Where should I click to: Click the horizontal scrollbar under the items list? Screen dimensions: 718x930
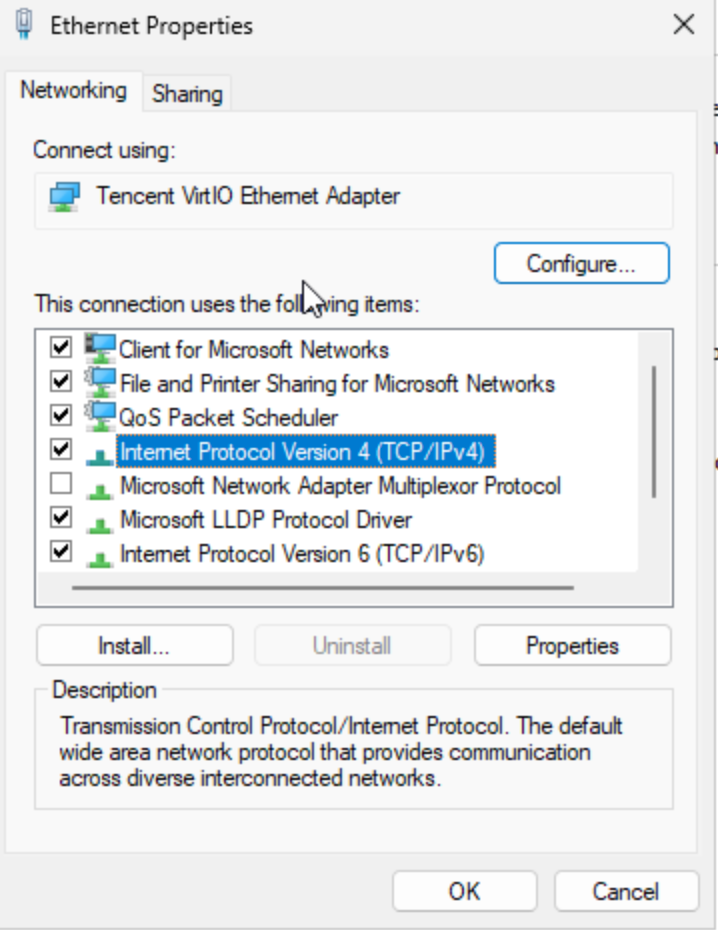(322, 588)
